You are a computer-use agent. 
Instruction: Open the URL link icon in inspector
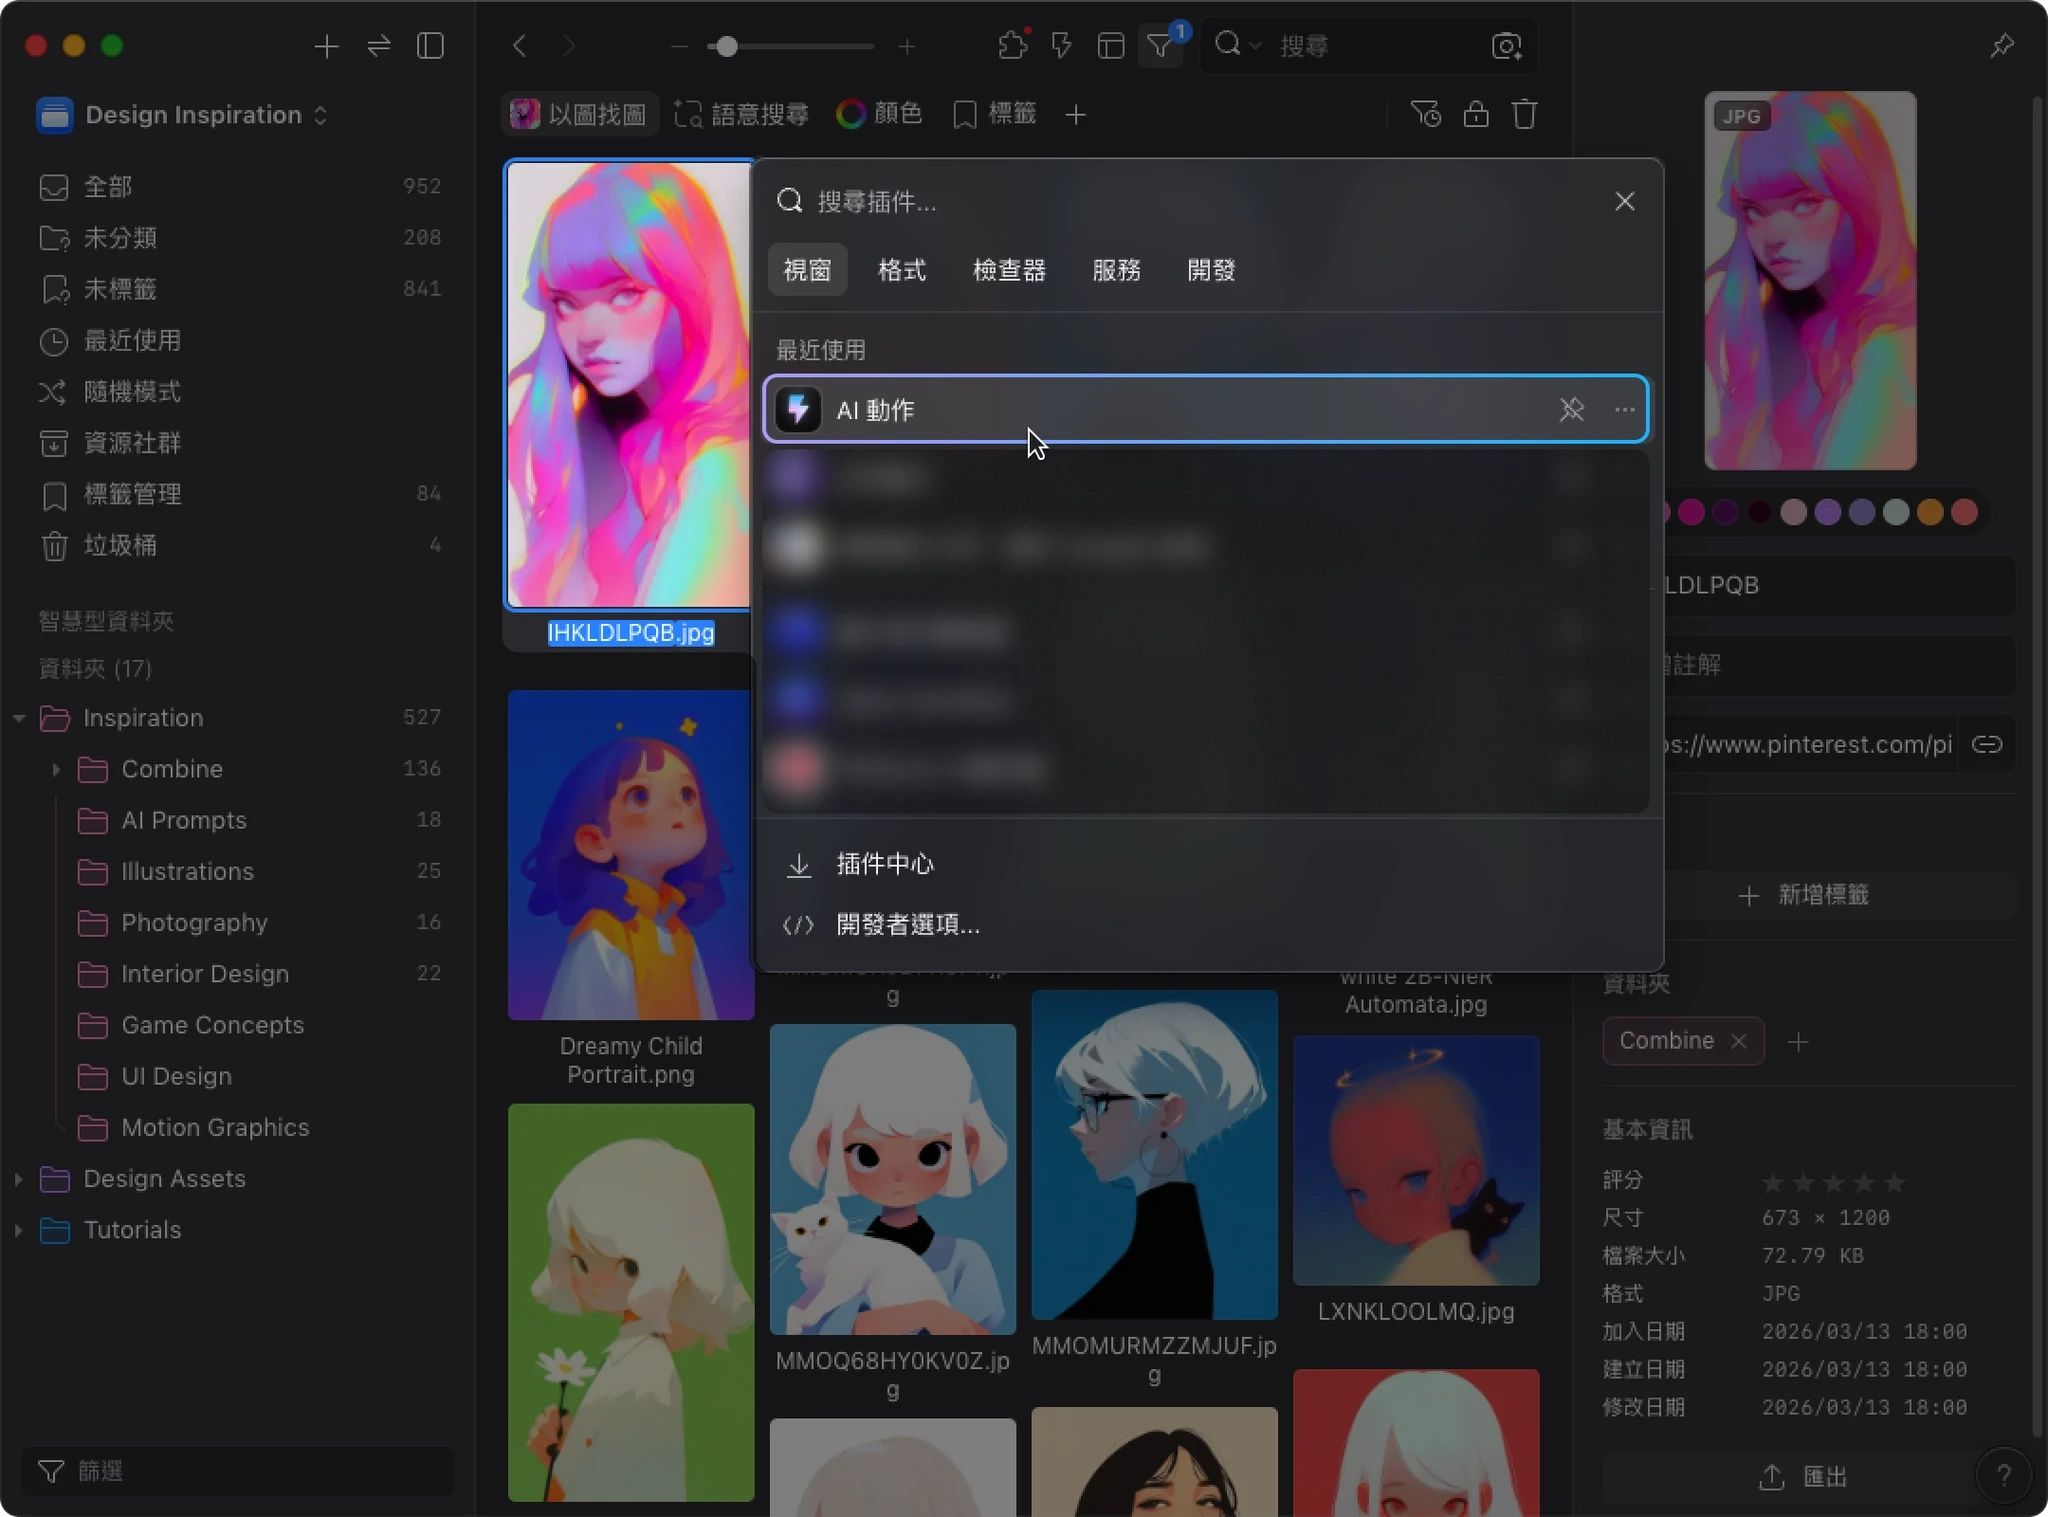coord(1986,745)
